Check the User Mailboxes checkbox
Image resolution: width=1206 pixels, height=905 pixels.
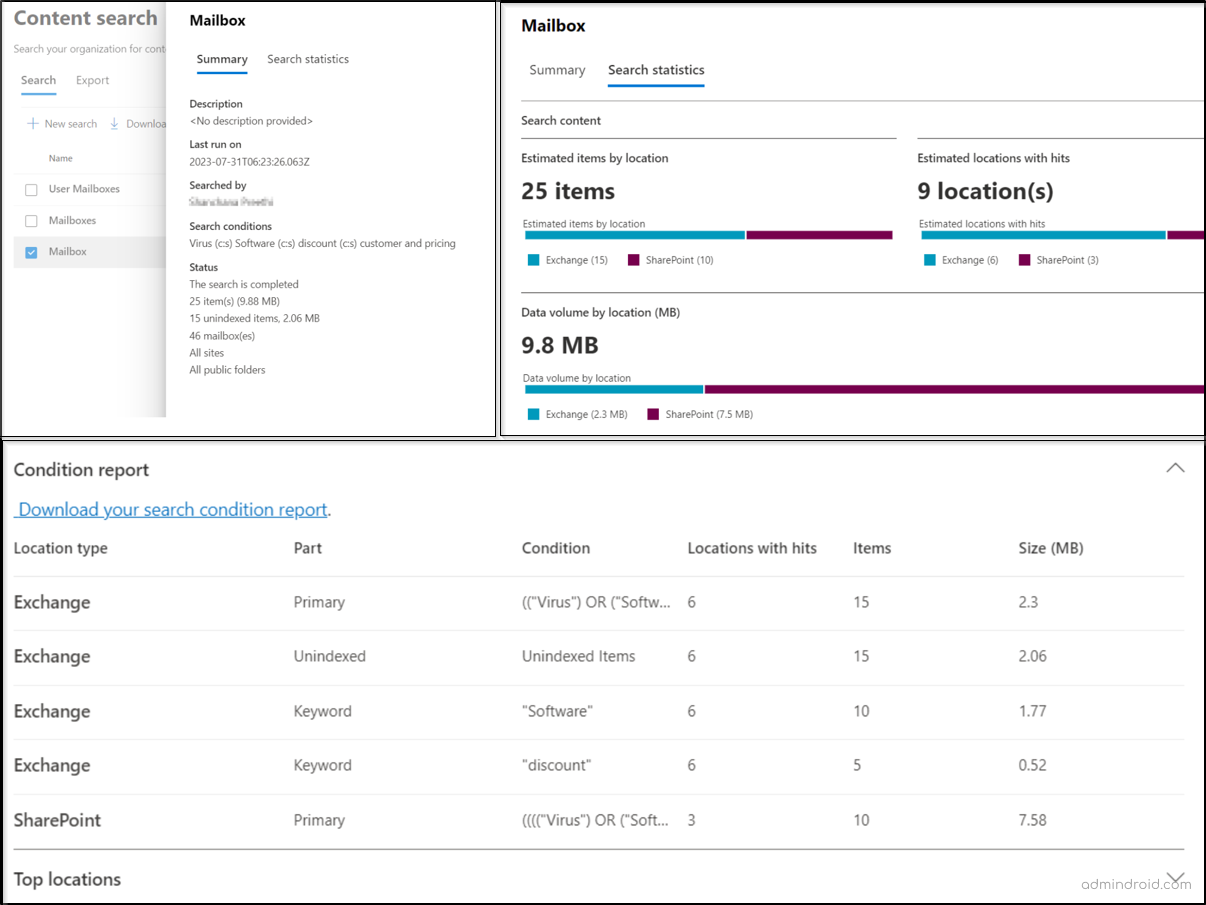click(x=31, y=189)
